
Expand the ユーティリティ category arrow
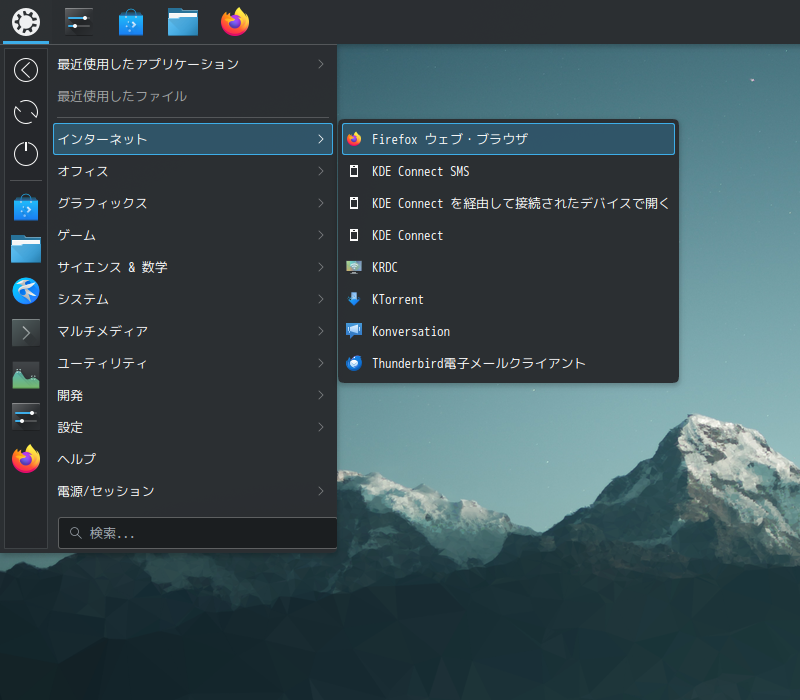click(321, 363)
